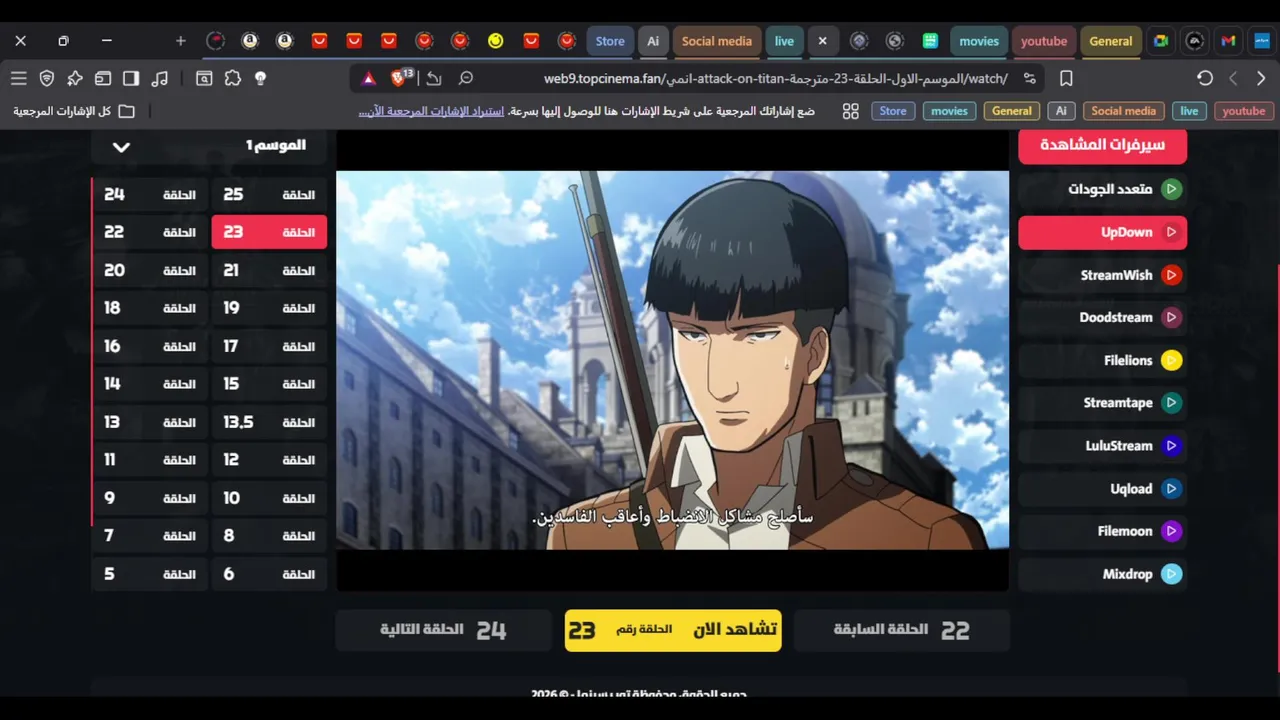The image size is (1280, 720).
Task: Open Brave Rewards triangle icon
Action: [369, 78]
